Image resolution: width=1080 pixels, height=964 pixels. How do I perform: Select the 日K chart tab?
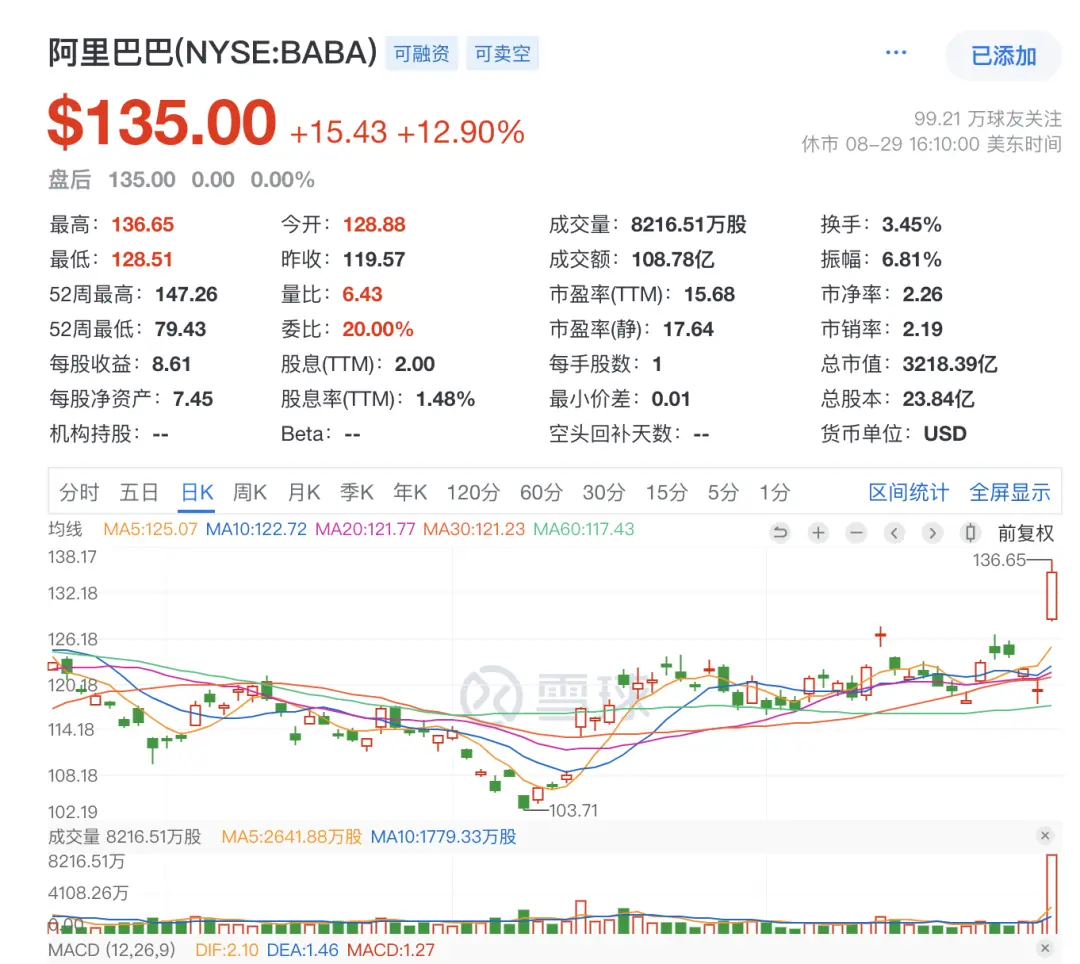click(197, 492)
